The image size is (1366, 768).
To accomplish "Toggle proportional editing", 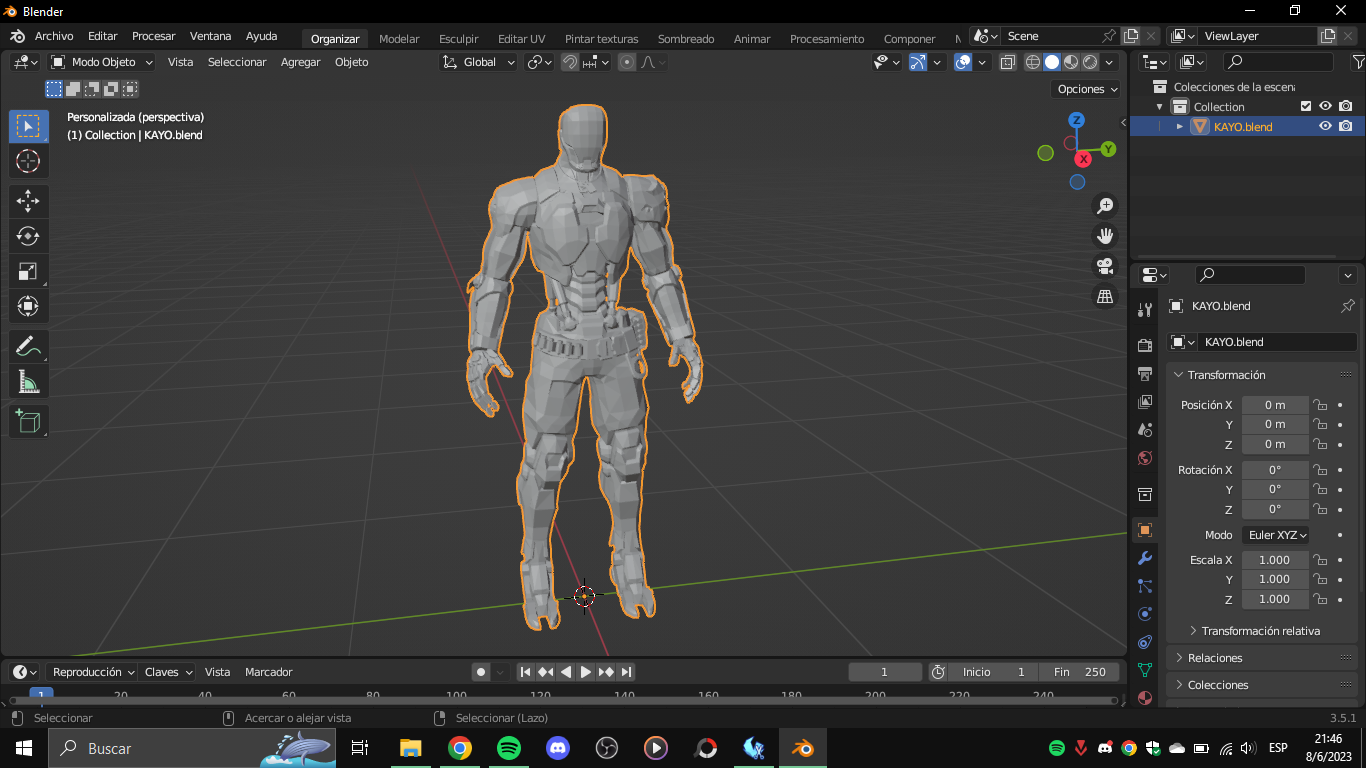I will [x=627, y=62].
